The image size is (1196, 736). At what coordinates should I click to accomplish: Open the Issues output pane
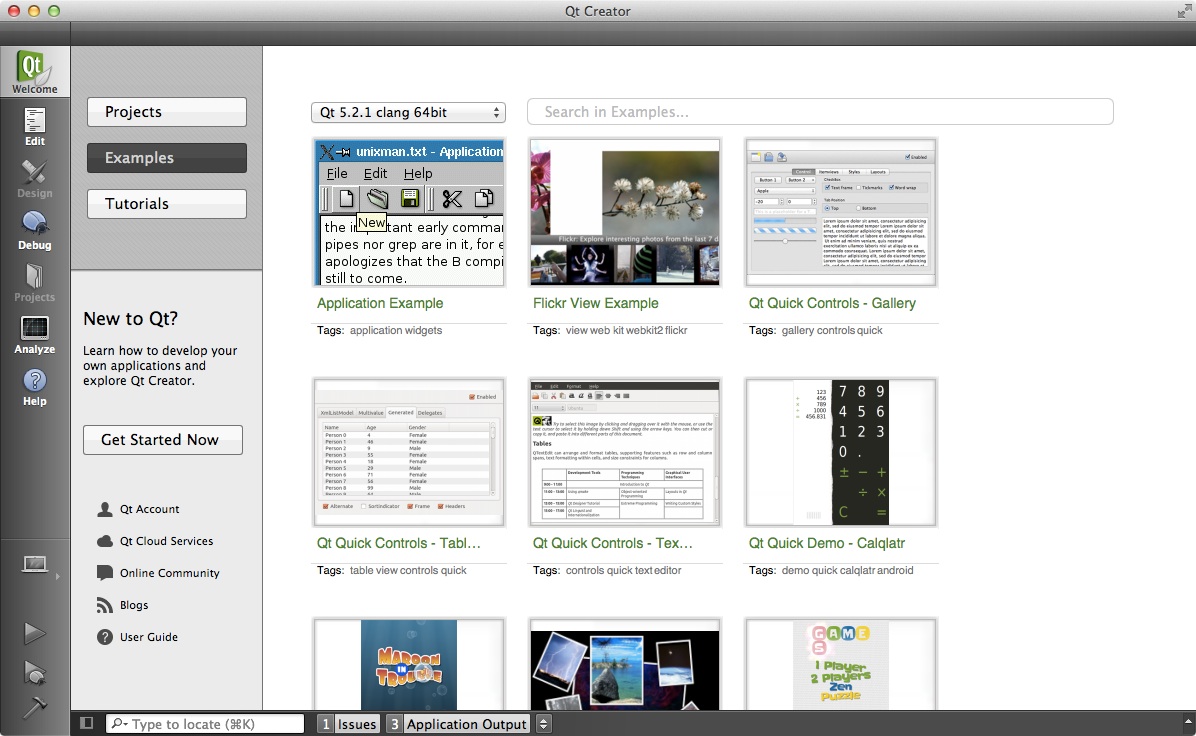(x=349, y=724)
